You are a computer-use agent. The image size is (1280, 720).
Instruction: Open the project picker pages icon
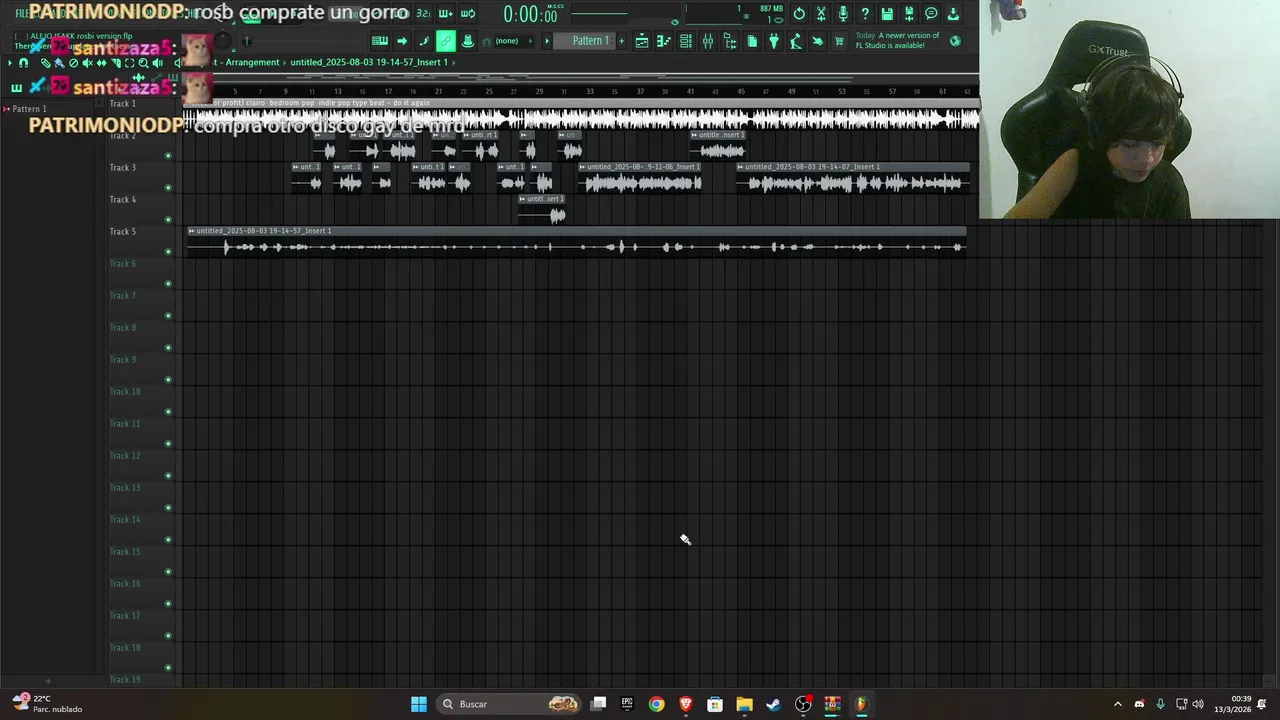(x=751, y=41)
